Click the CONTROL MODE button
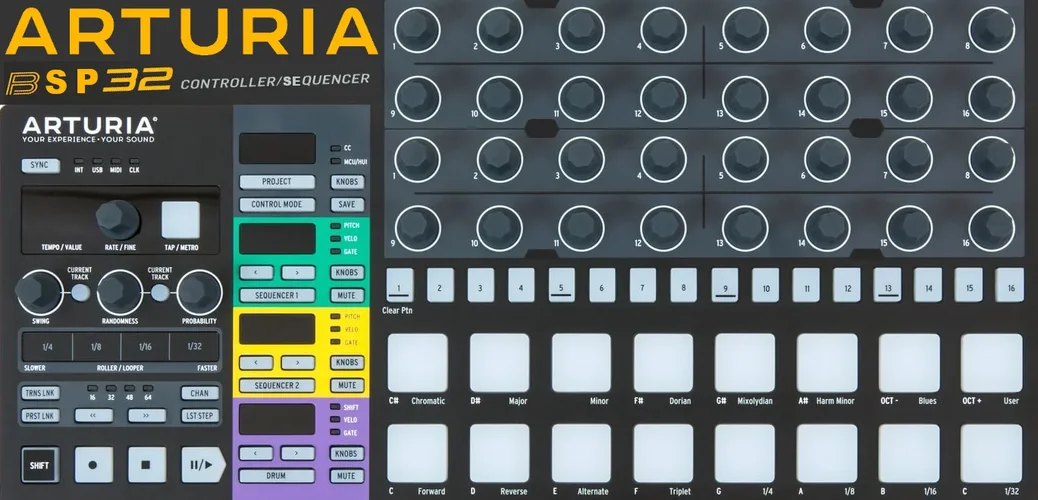This screenshot has height=500, width=1038. click(277, 205)
